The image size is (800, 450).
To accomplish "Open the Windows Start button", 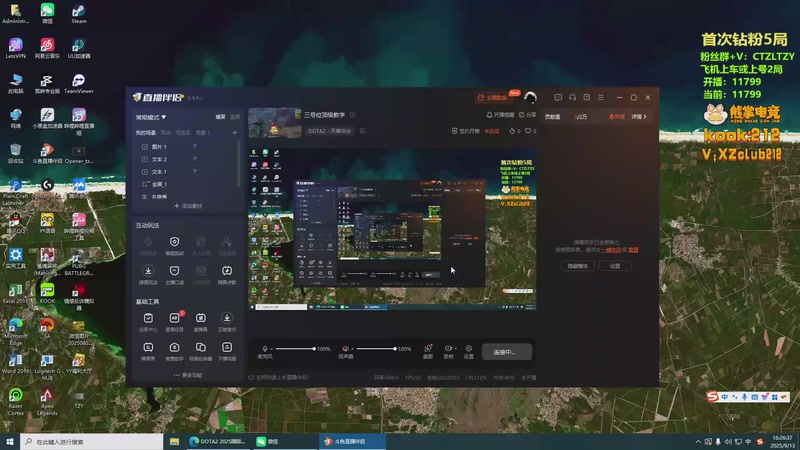I will tap(10, 442).
